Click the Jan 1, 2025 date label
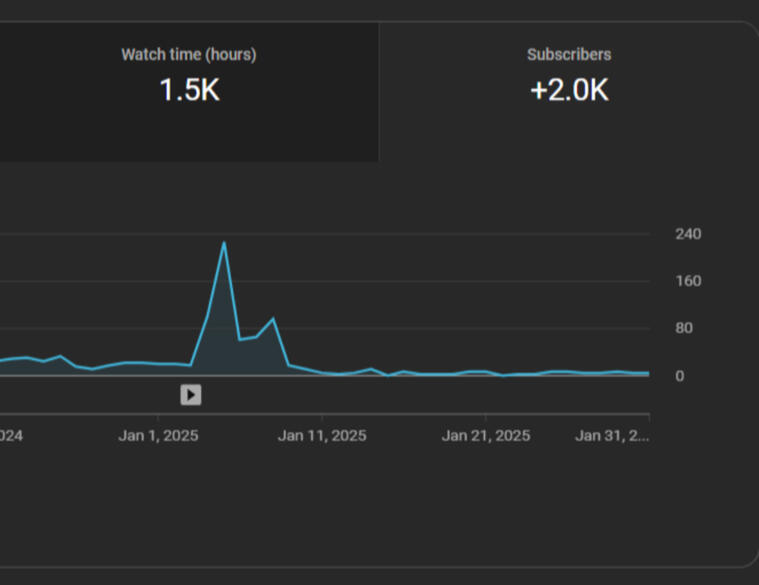This screenshot has height=585, width=759. pos(158,436)
